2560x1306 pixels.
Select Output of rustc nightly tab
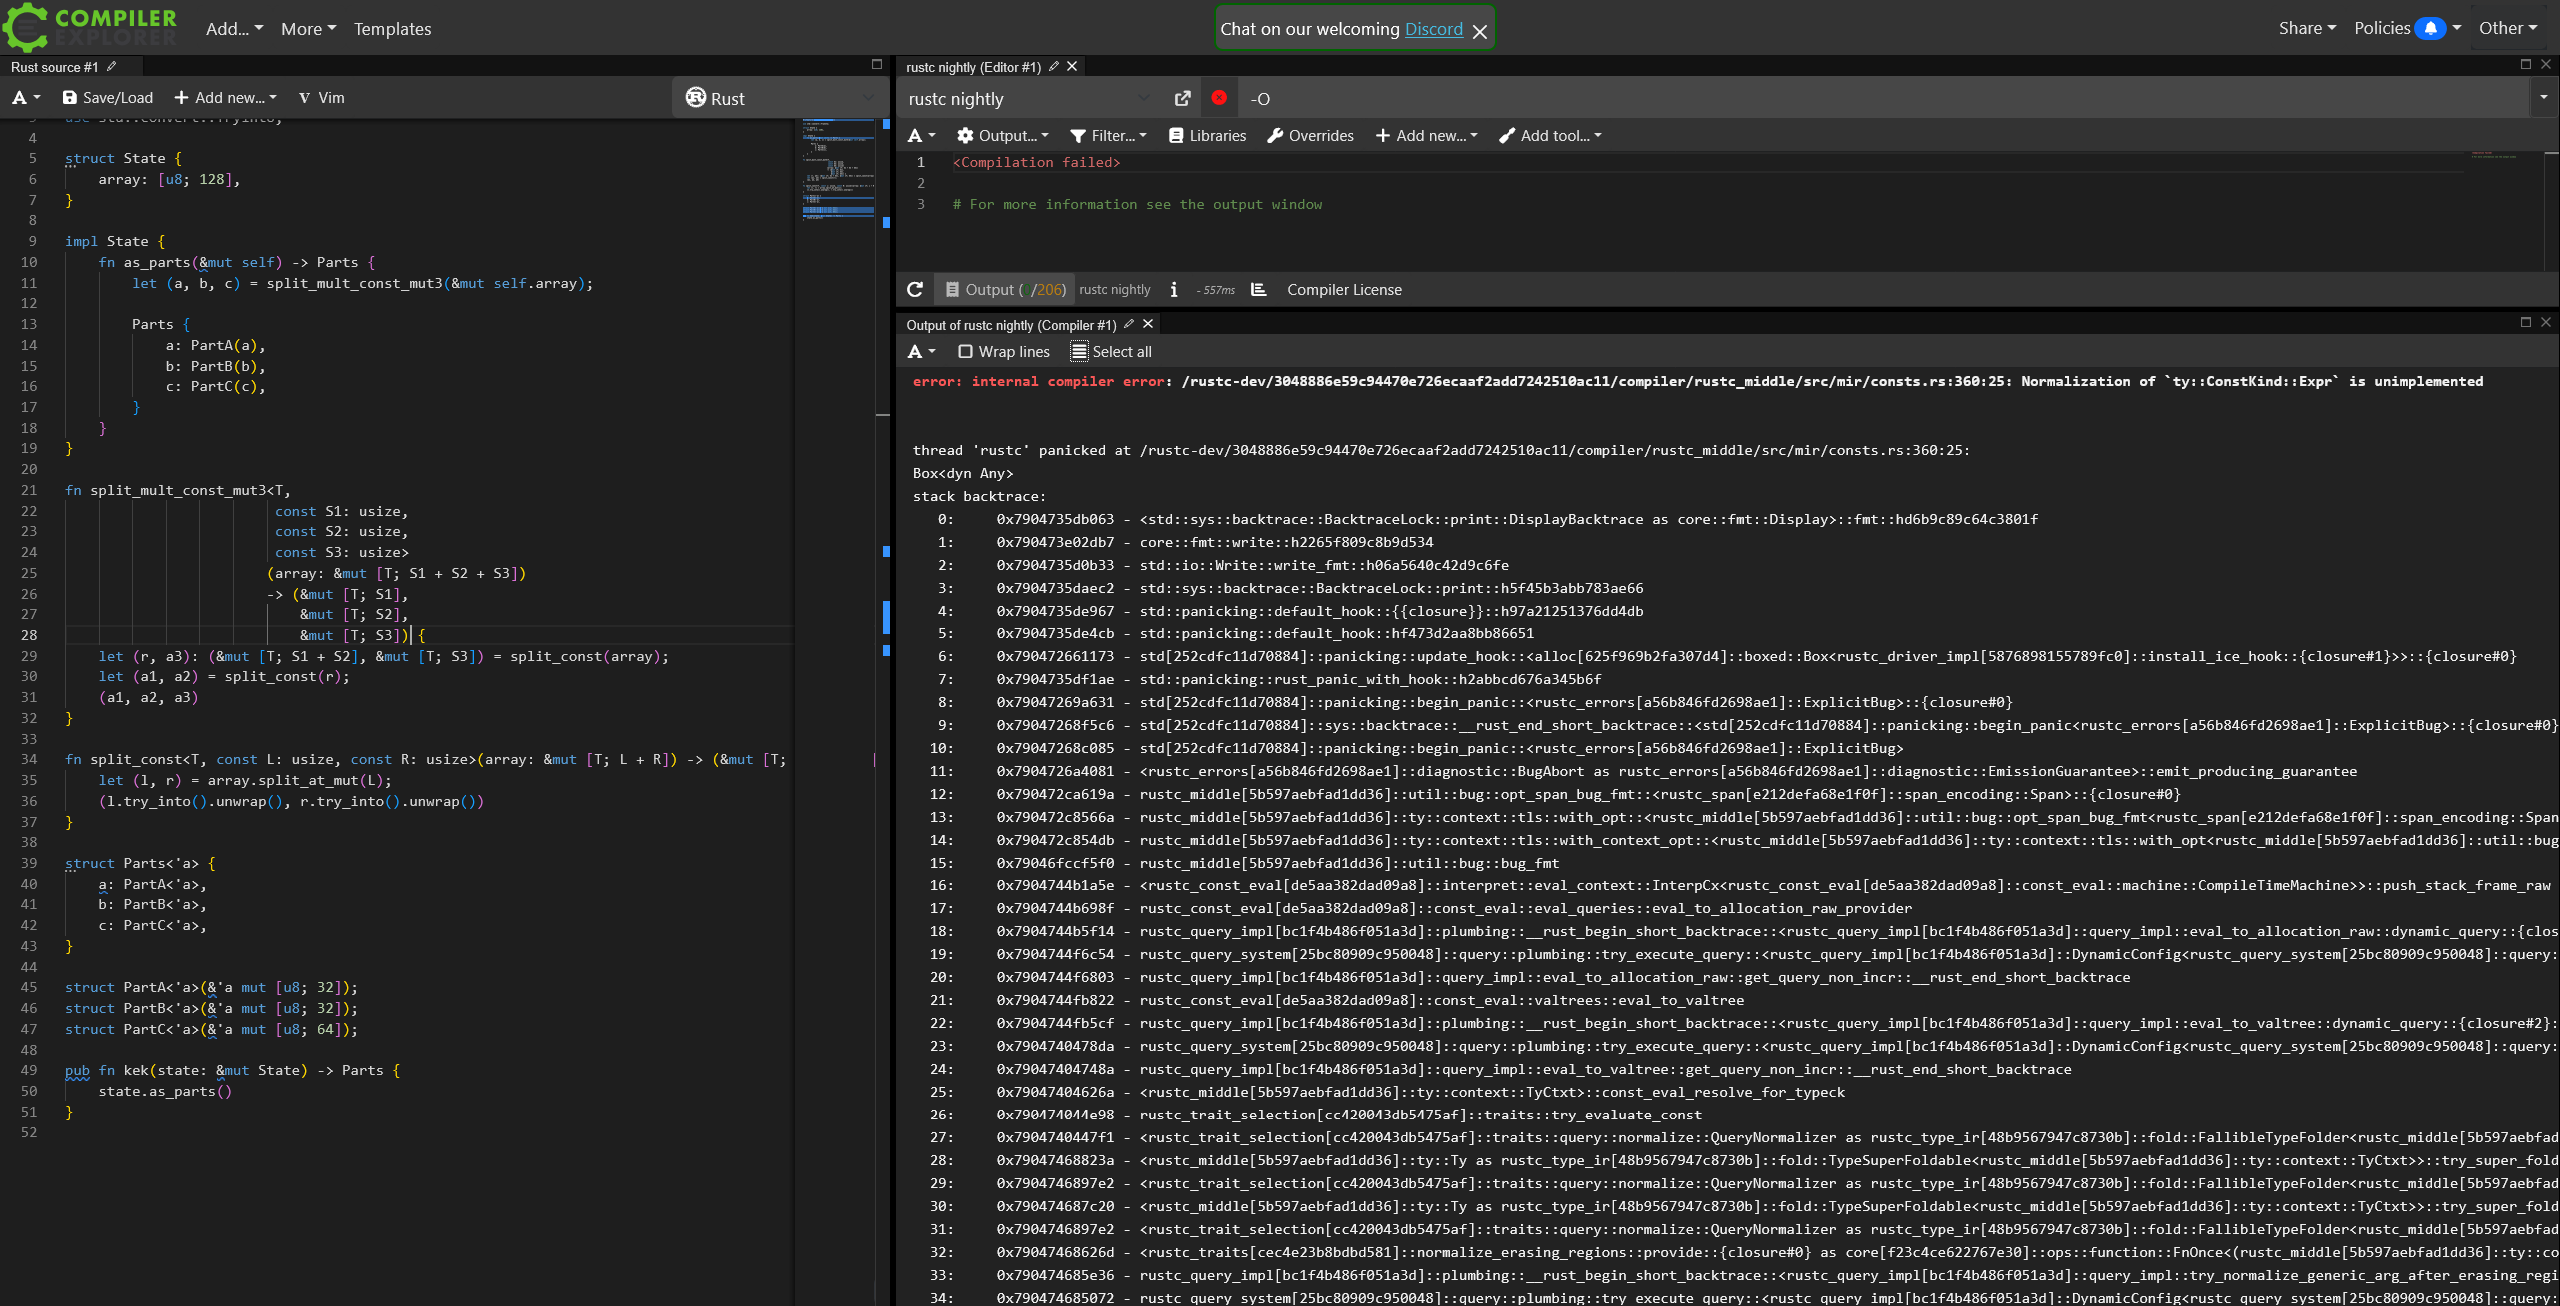1010,325
